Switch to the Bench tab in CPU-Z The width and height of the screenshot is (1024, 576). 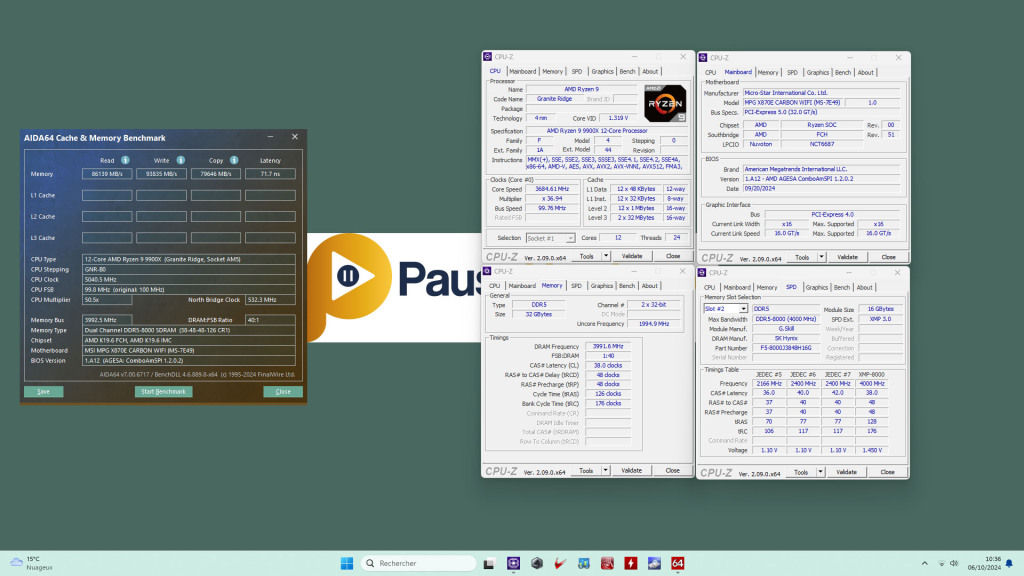626,71
